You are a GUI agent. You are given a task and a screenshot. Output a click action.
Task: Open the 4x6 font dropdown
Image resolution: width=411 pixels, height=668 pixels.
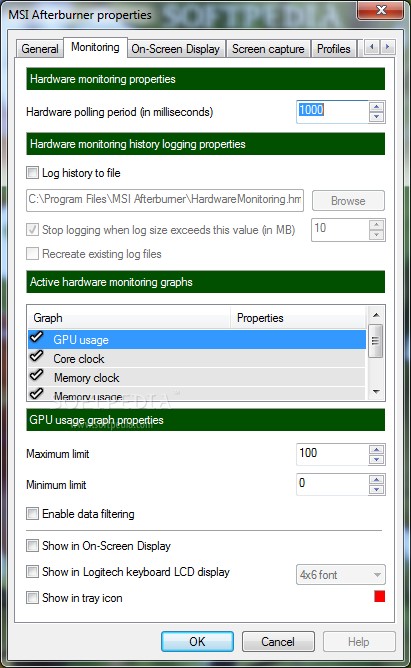[341, 575]
